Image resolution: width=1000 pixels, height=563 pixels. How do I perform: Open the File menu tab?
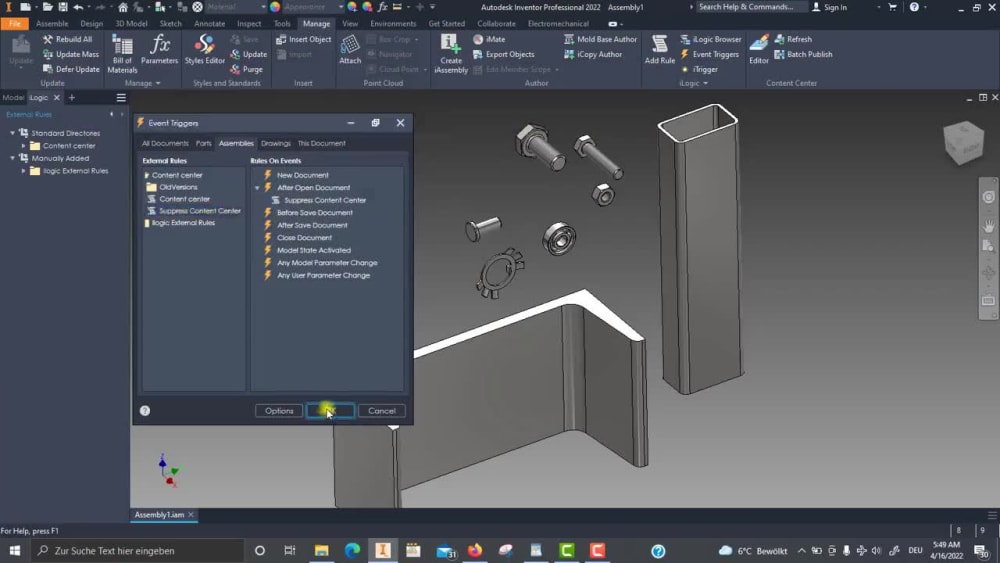[15, 24]
